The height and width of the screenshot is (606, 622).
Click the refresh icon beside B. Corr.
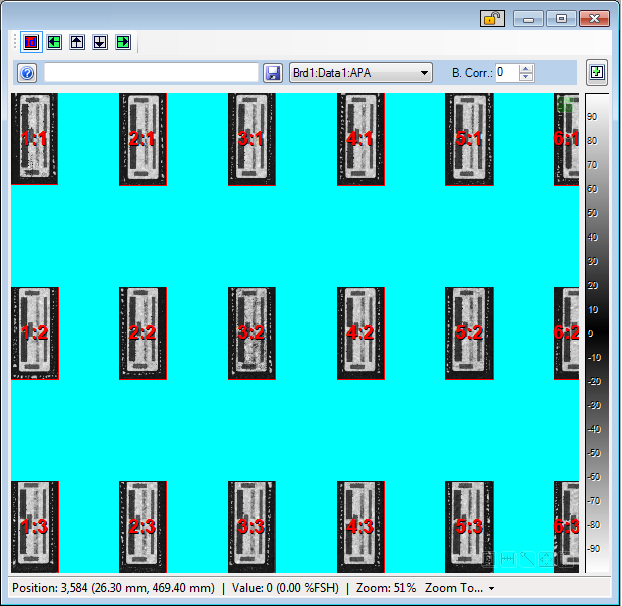(x=597, y=72)
